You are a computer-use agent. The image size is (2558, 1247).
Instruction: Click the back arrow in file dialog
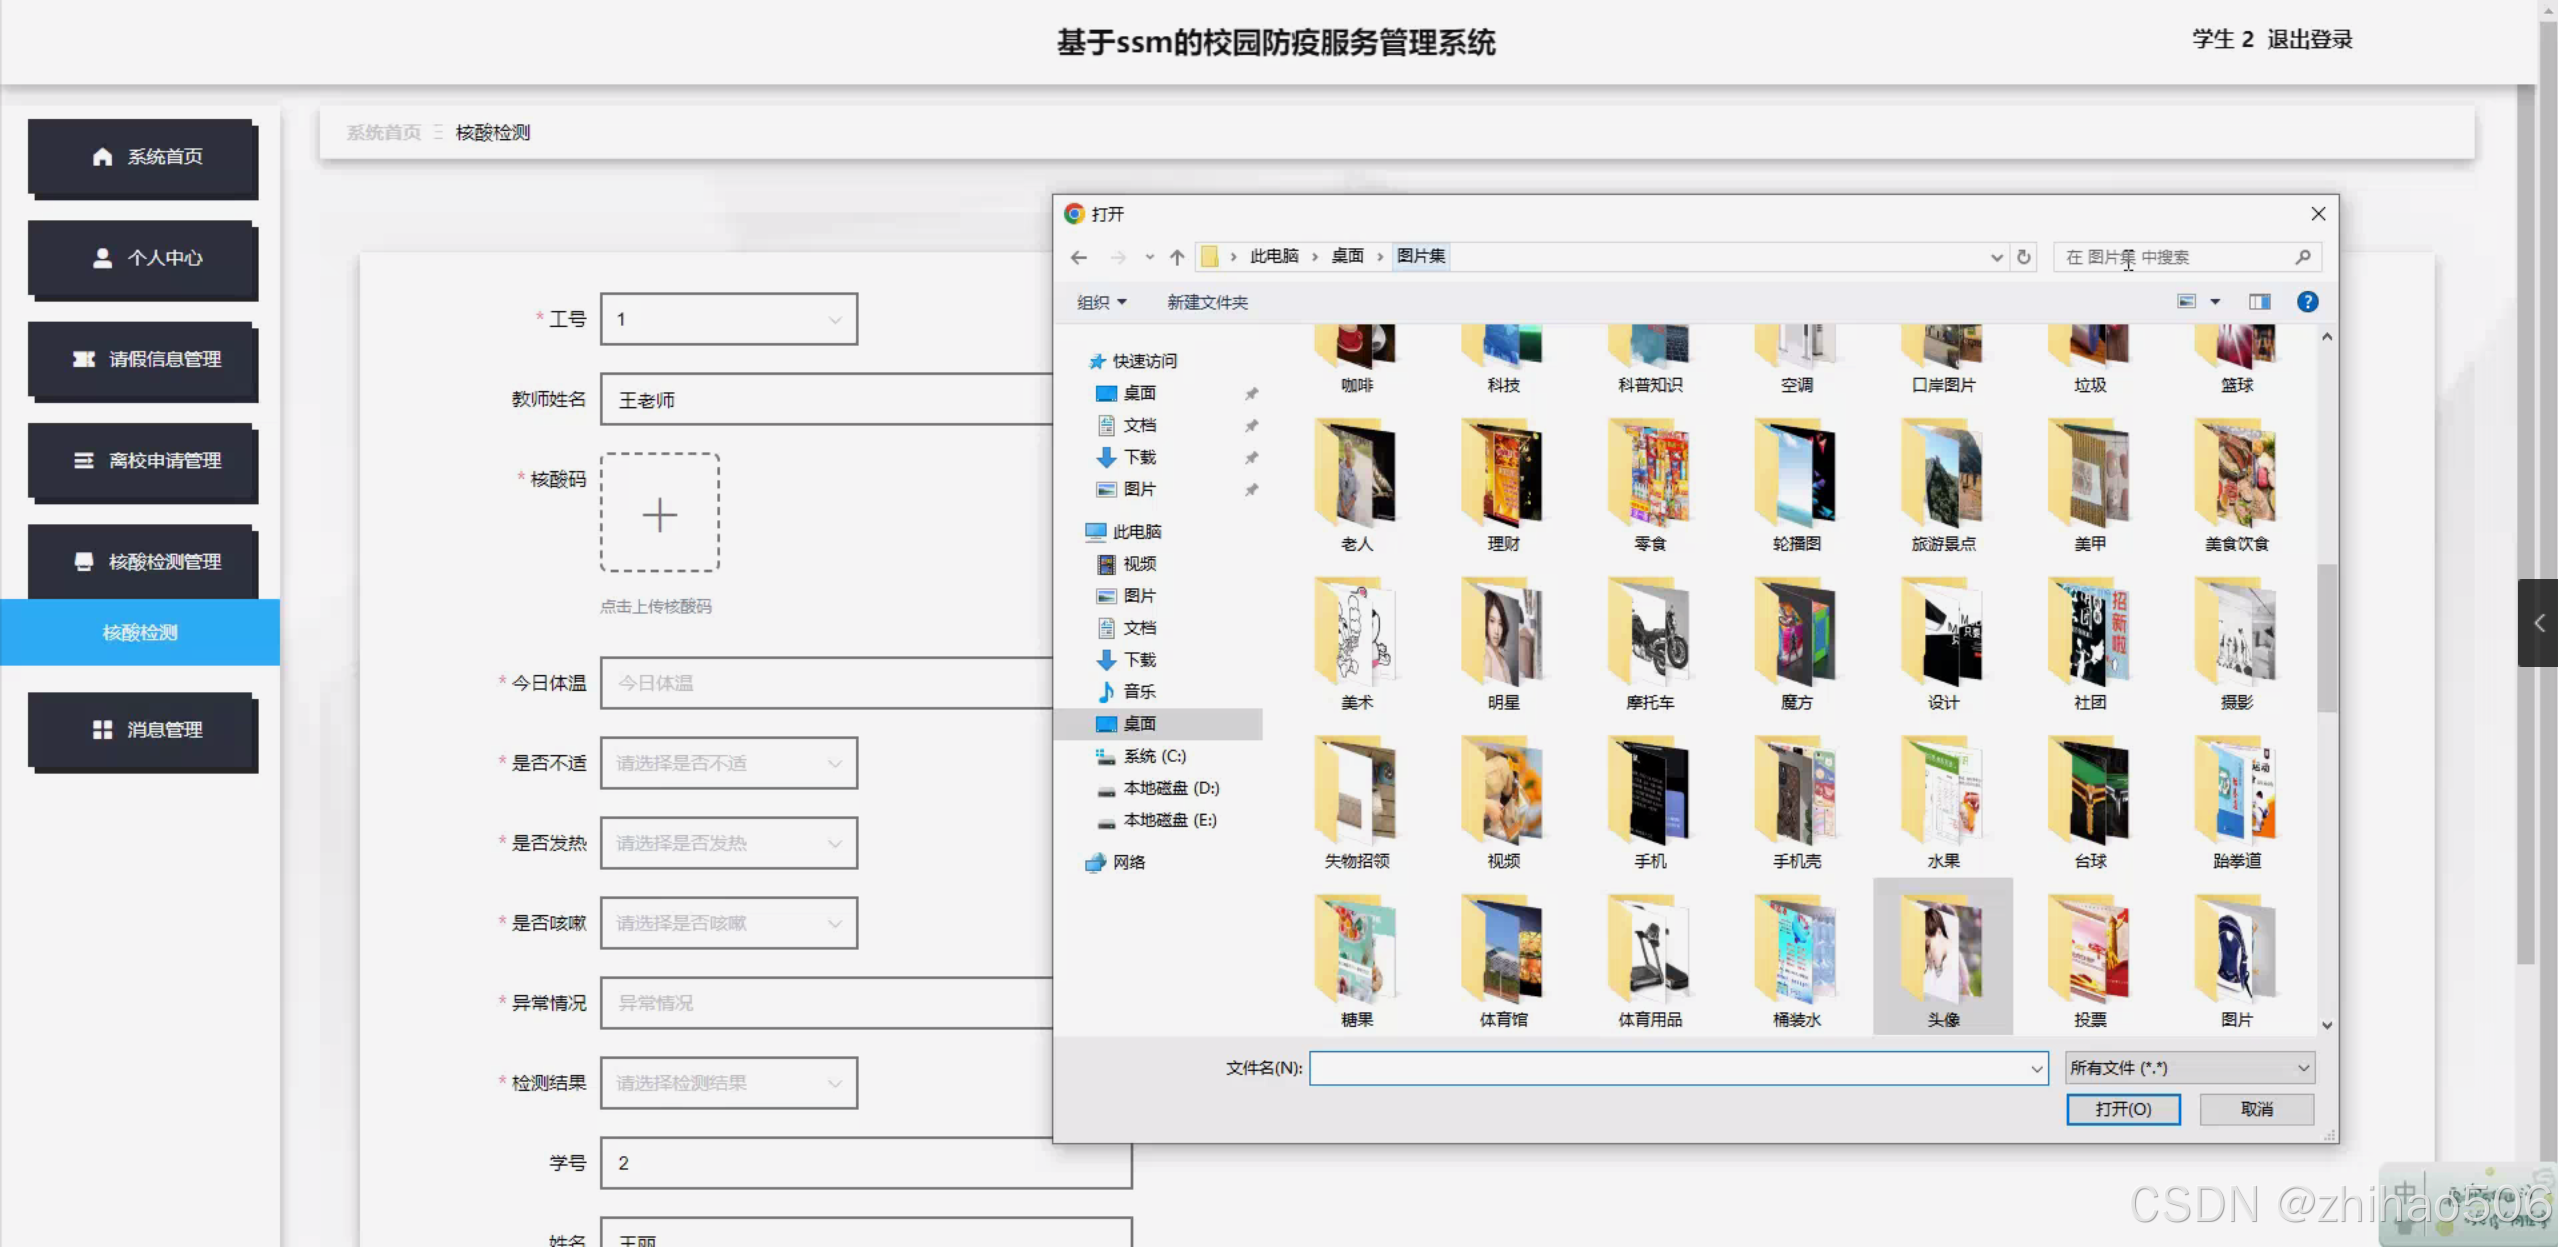[1078, 257]
